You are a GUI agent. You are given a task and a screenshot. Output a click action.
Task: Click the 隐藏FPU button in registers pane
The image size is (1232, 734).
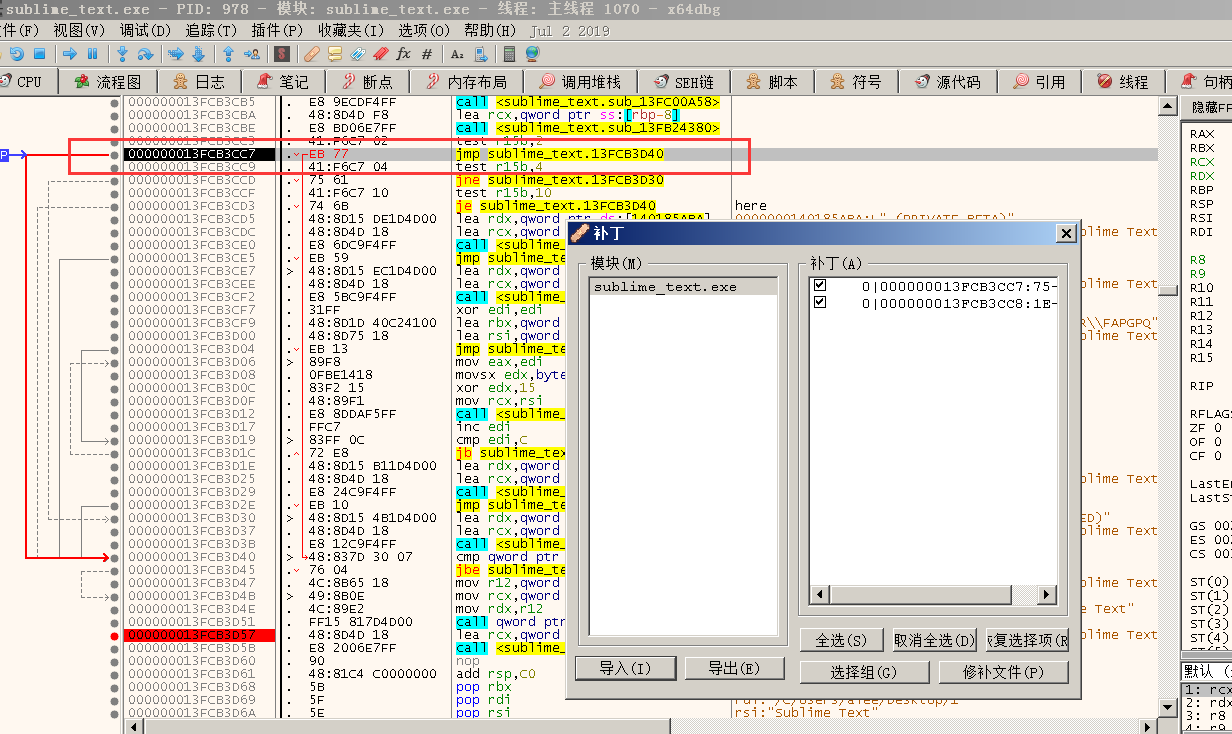point(1208,107)
